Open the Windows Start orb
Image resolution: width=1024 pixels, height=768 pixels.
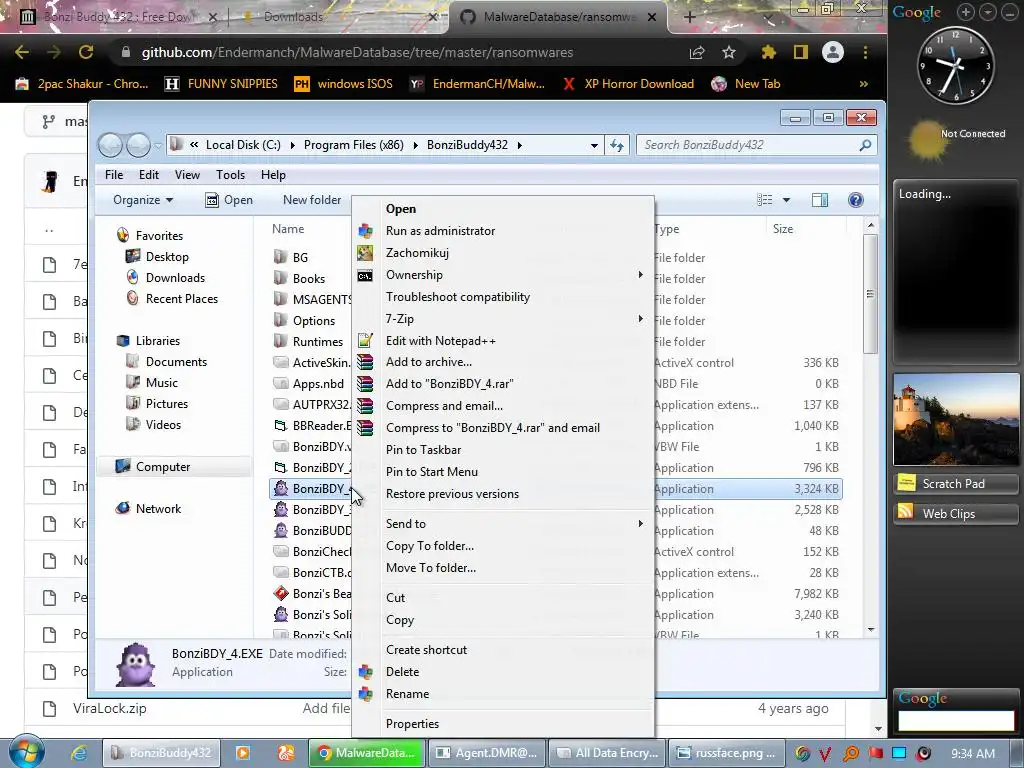pyautogui.click(x=25, y=751)
